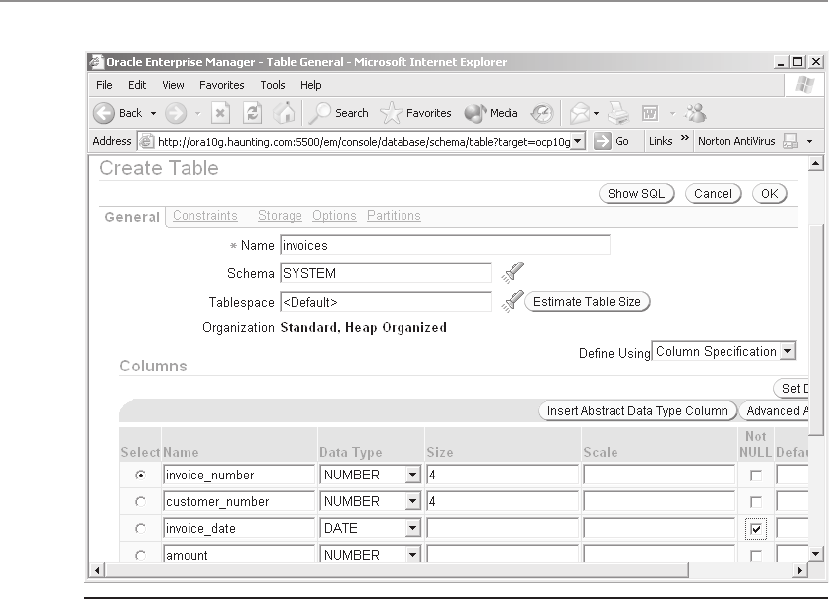
Task: Click the horizontal scrollbar thumb
Action: coord(397,570)
